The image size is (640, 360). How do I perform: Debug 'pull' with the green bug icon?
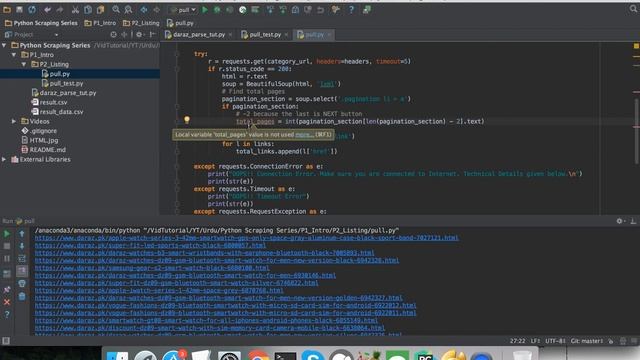click(217, 9)
